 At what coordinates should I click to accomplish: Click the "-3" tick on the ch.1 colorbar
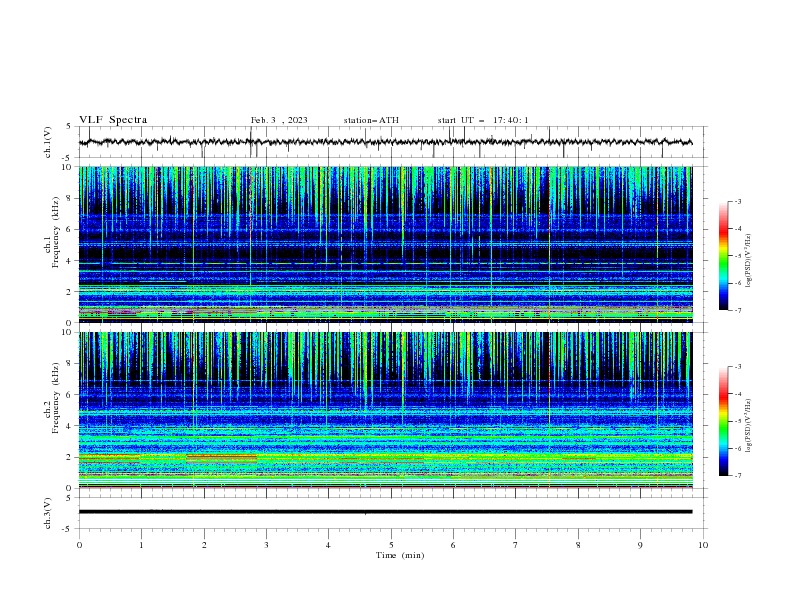tap(737, 201)
